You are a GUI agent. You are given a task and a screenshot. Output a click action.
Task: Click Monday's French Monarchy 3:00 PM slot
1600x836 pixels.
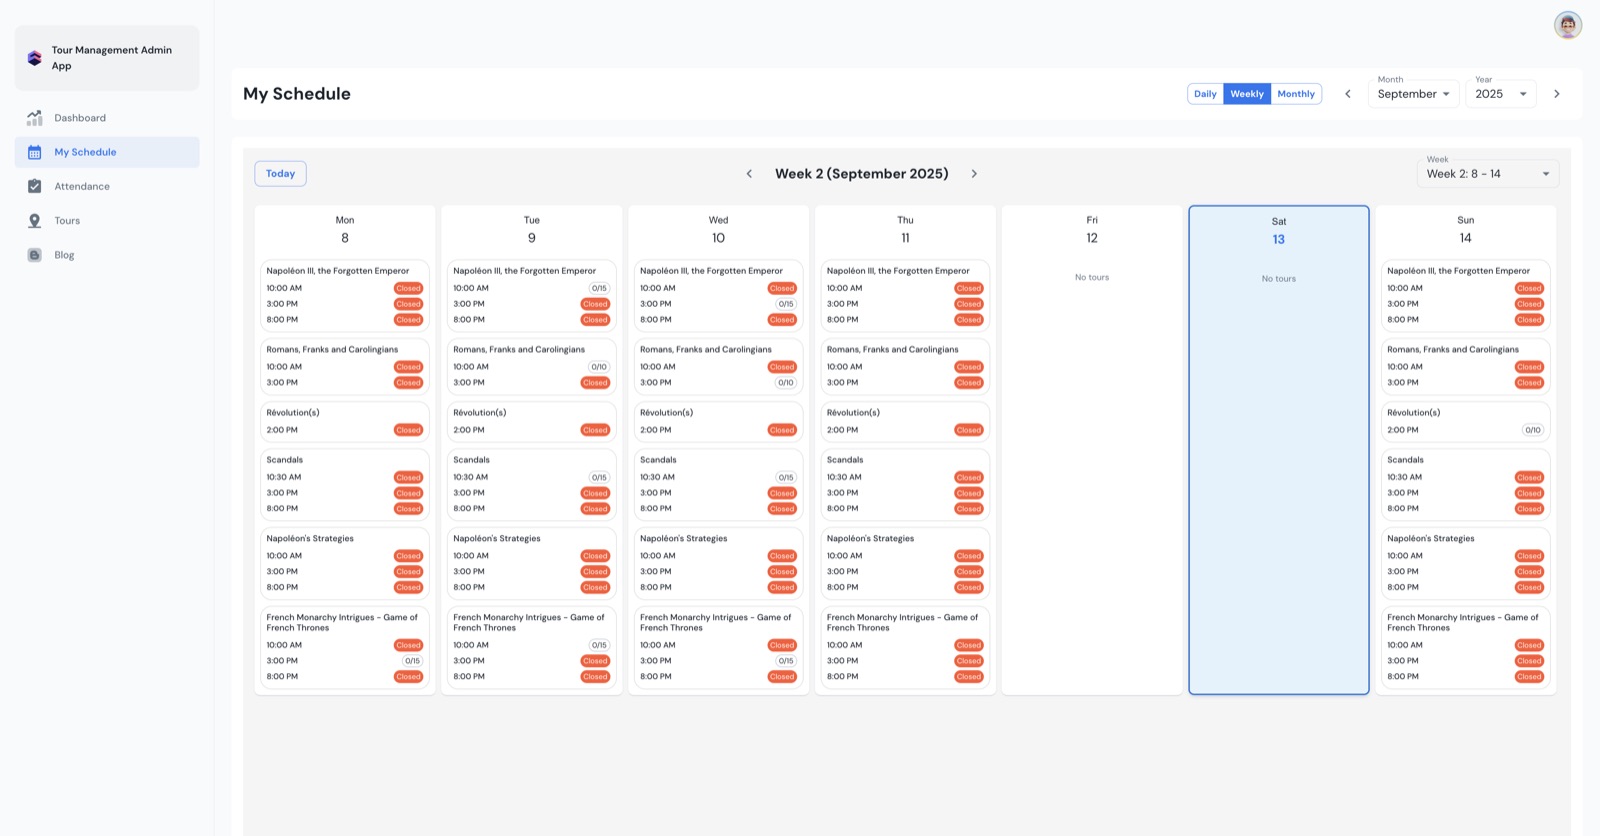(345, 661)
